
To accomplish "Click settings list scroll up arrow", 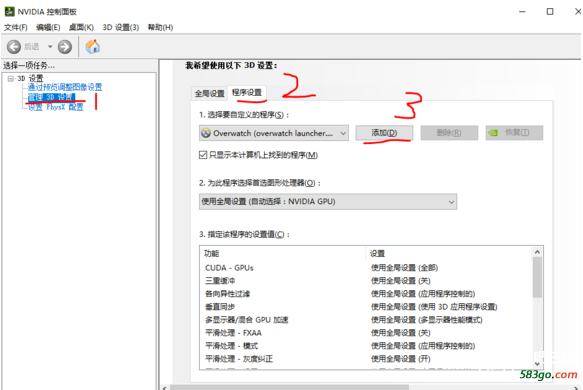I will pos(537,252).
